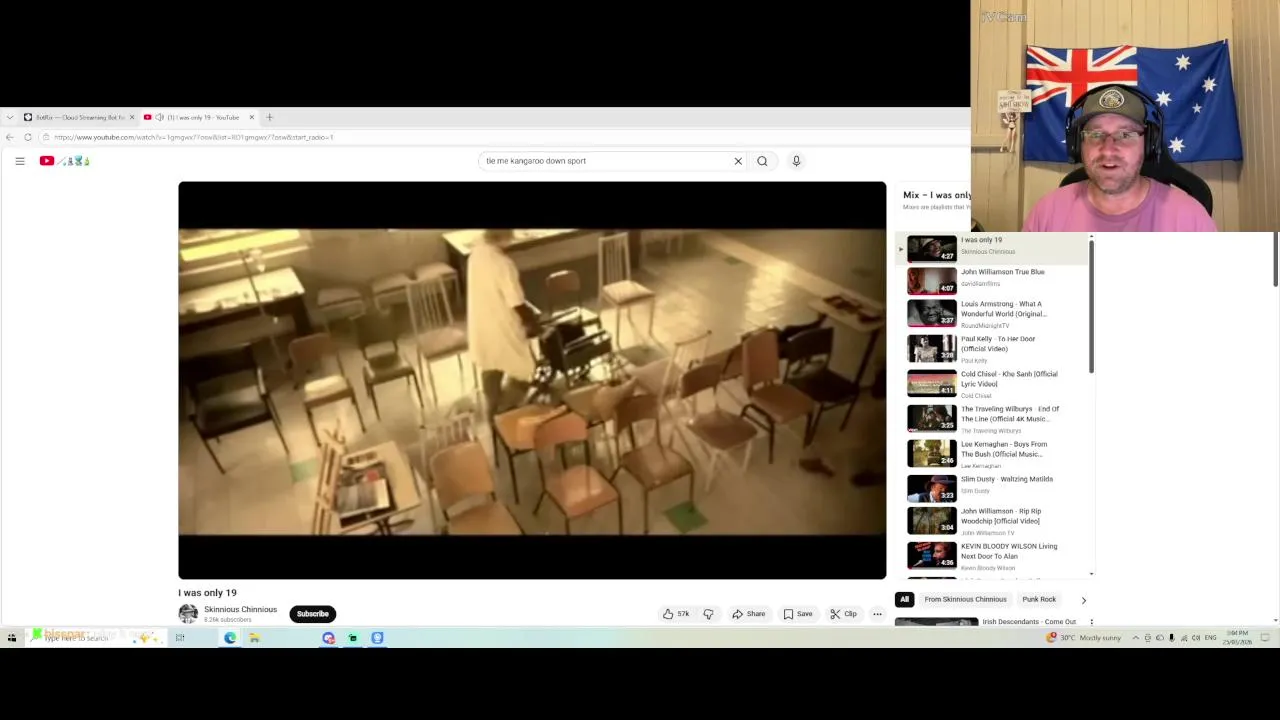Open Microsoft Edge from the taskbar
The image size is (1280, 720).
tap(230, 638)
